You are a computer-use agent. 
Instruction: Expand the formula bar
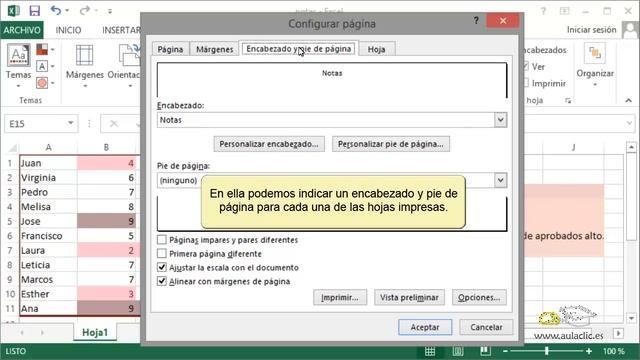click(629, 123)
